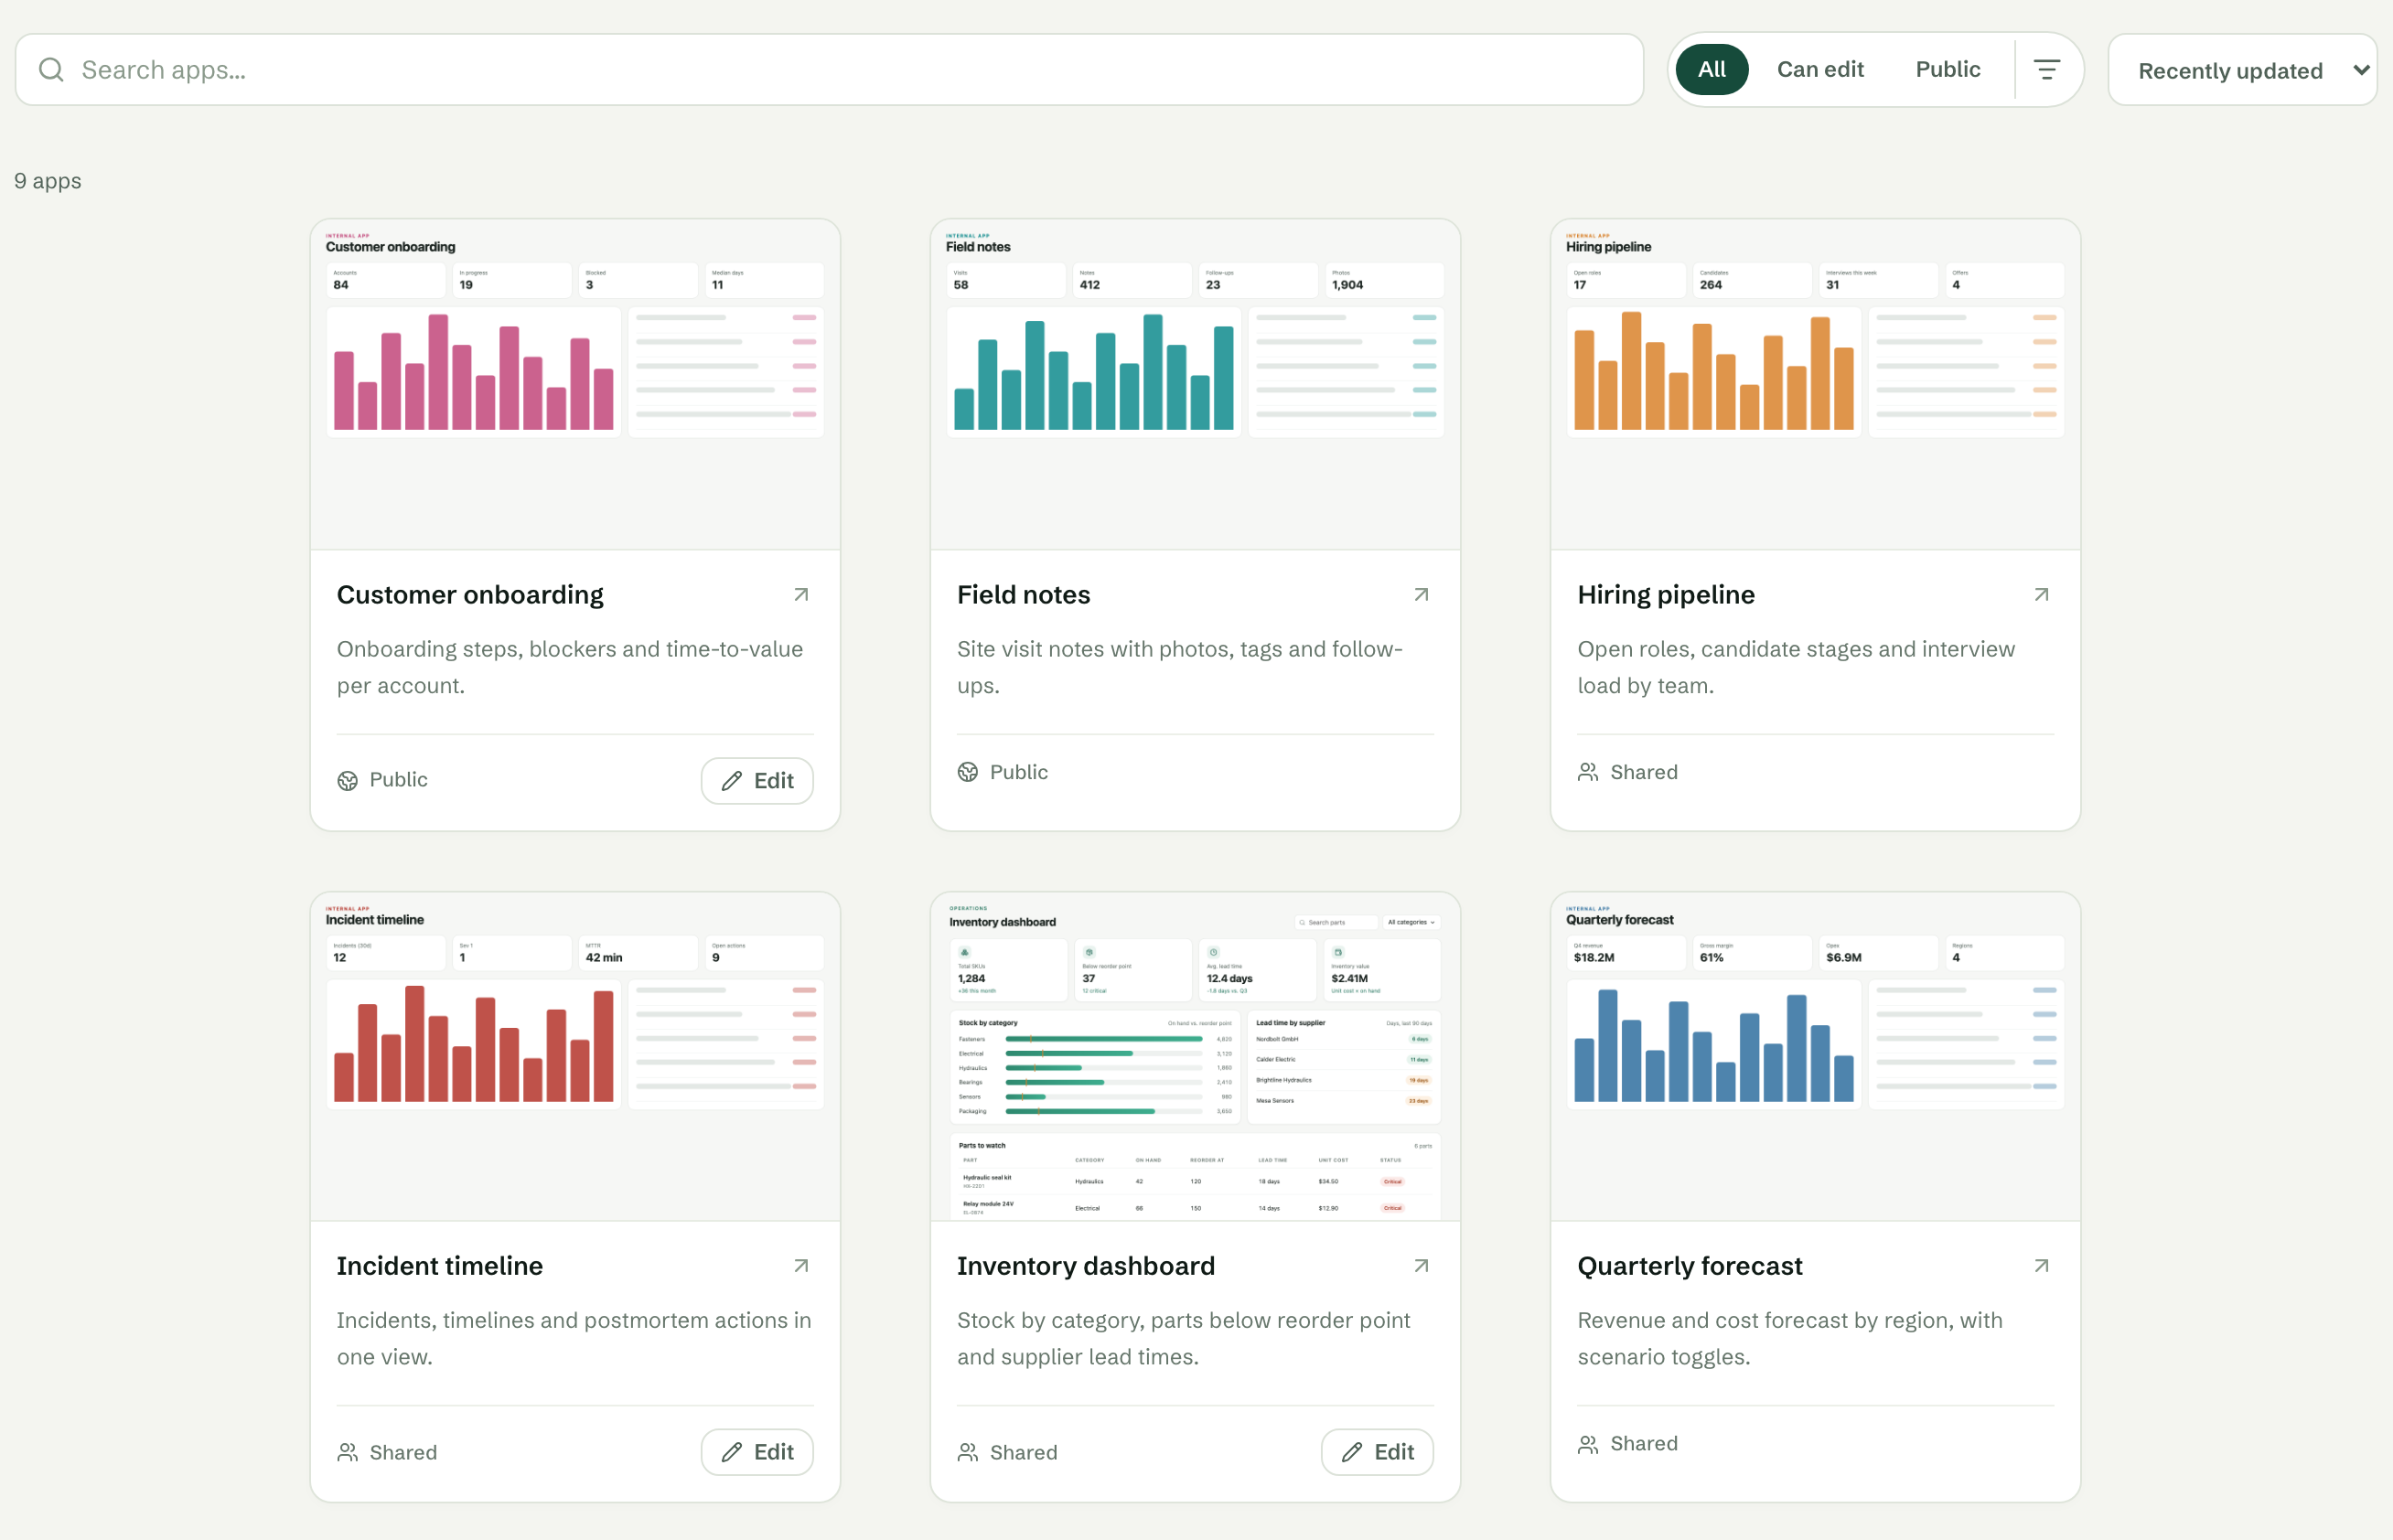
Task: Open Incident timeline via arrow icon
Action: click(801, 1266)
